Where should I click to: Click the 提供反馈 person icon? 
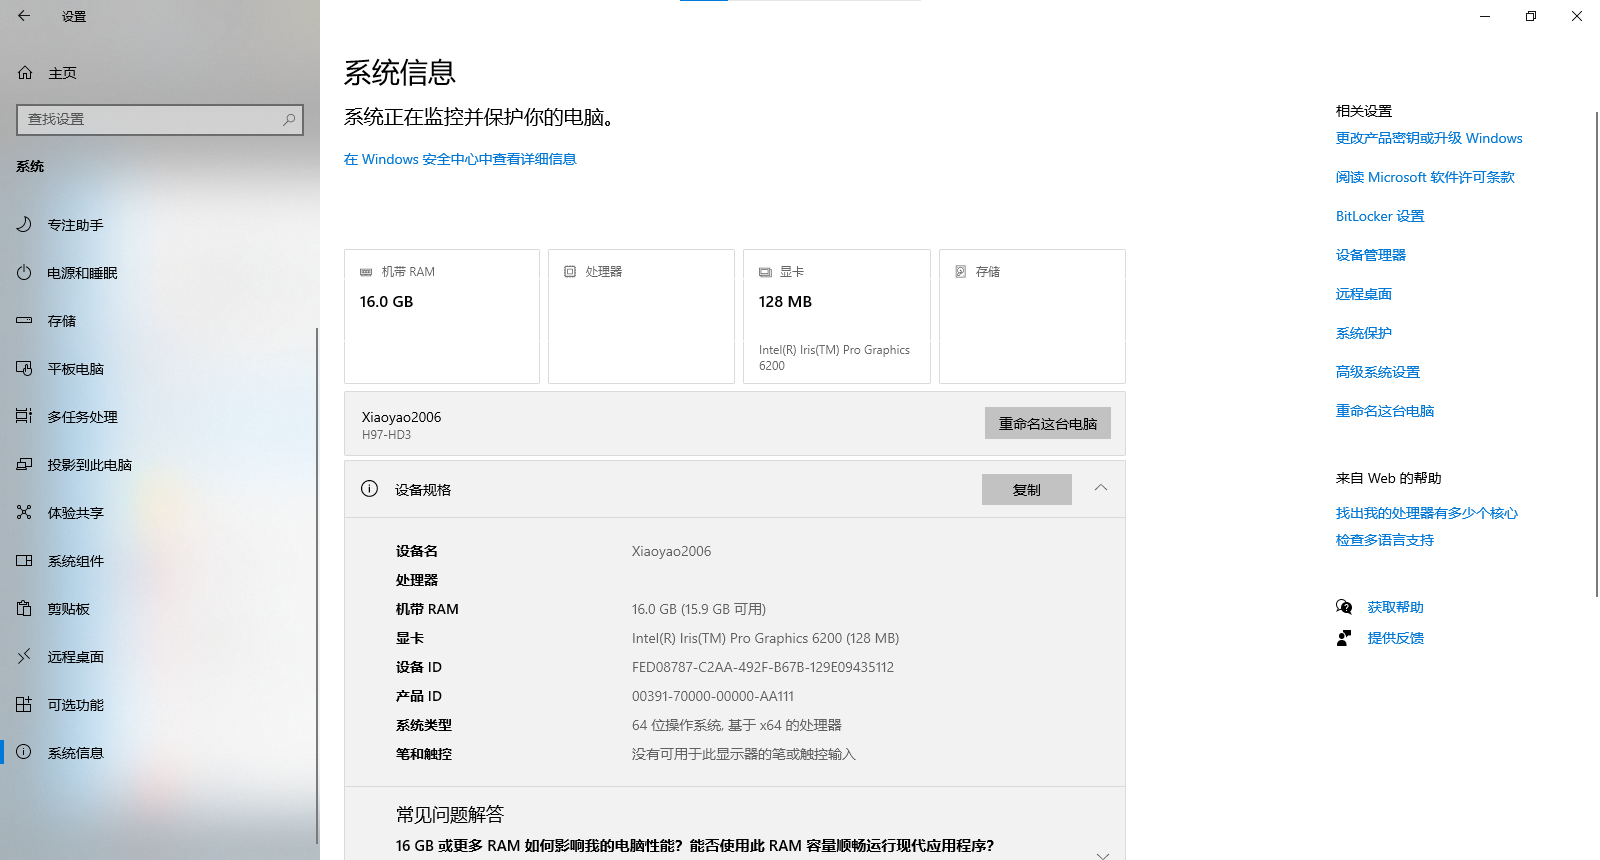[1344, 638]
